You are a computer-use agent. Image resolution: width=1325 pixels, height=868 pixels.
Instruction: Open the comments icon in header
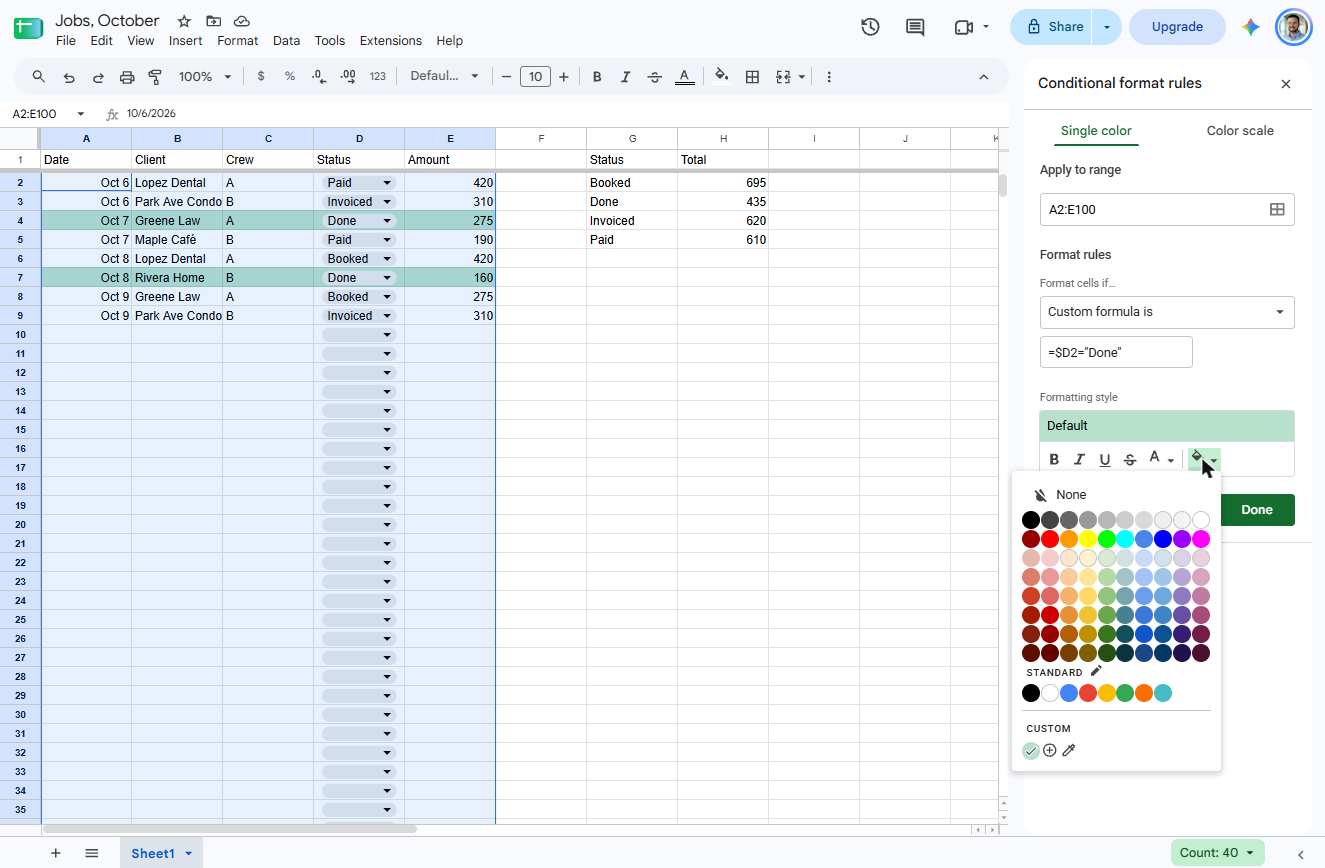[915, 27]
